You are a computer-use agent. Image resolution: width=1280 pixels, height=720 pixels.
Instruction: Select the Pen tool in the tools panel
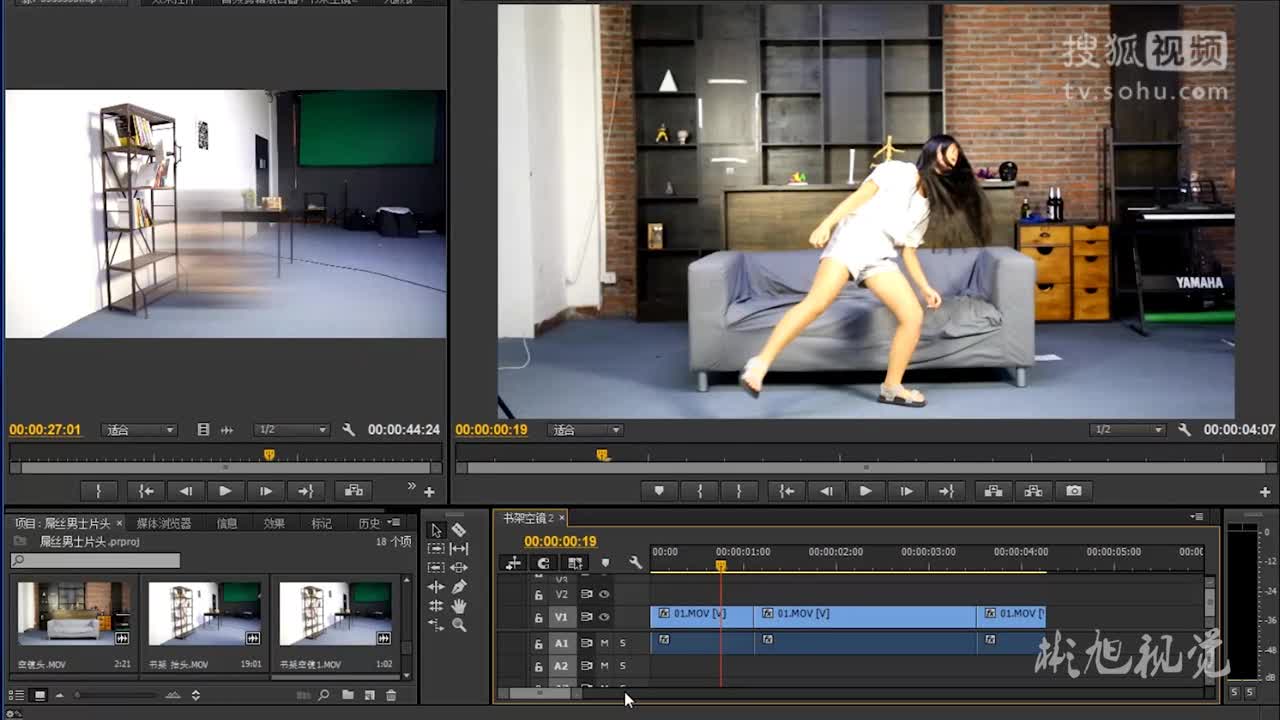pyautogui.click(x=459, y=588)
